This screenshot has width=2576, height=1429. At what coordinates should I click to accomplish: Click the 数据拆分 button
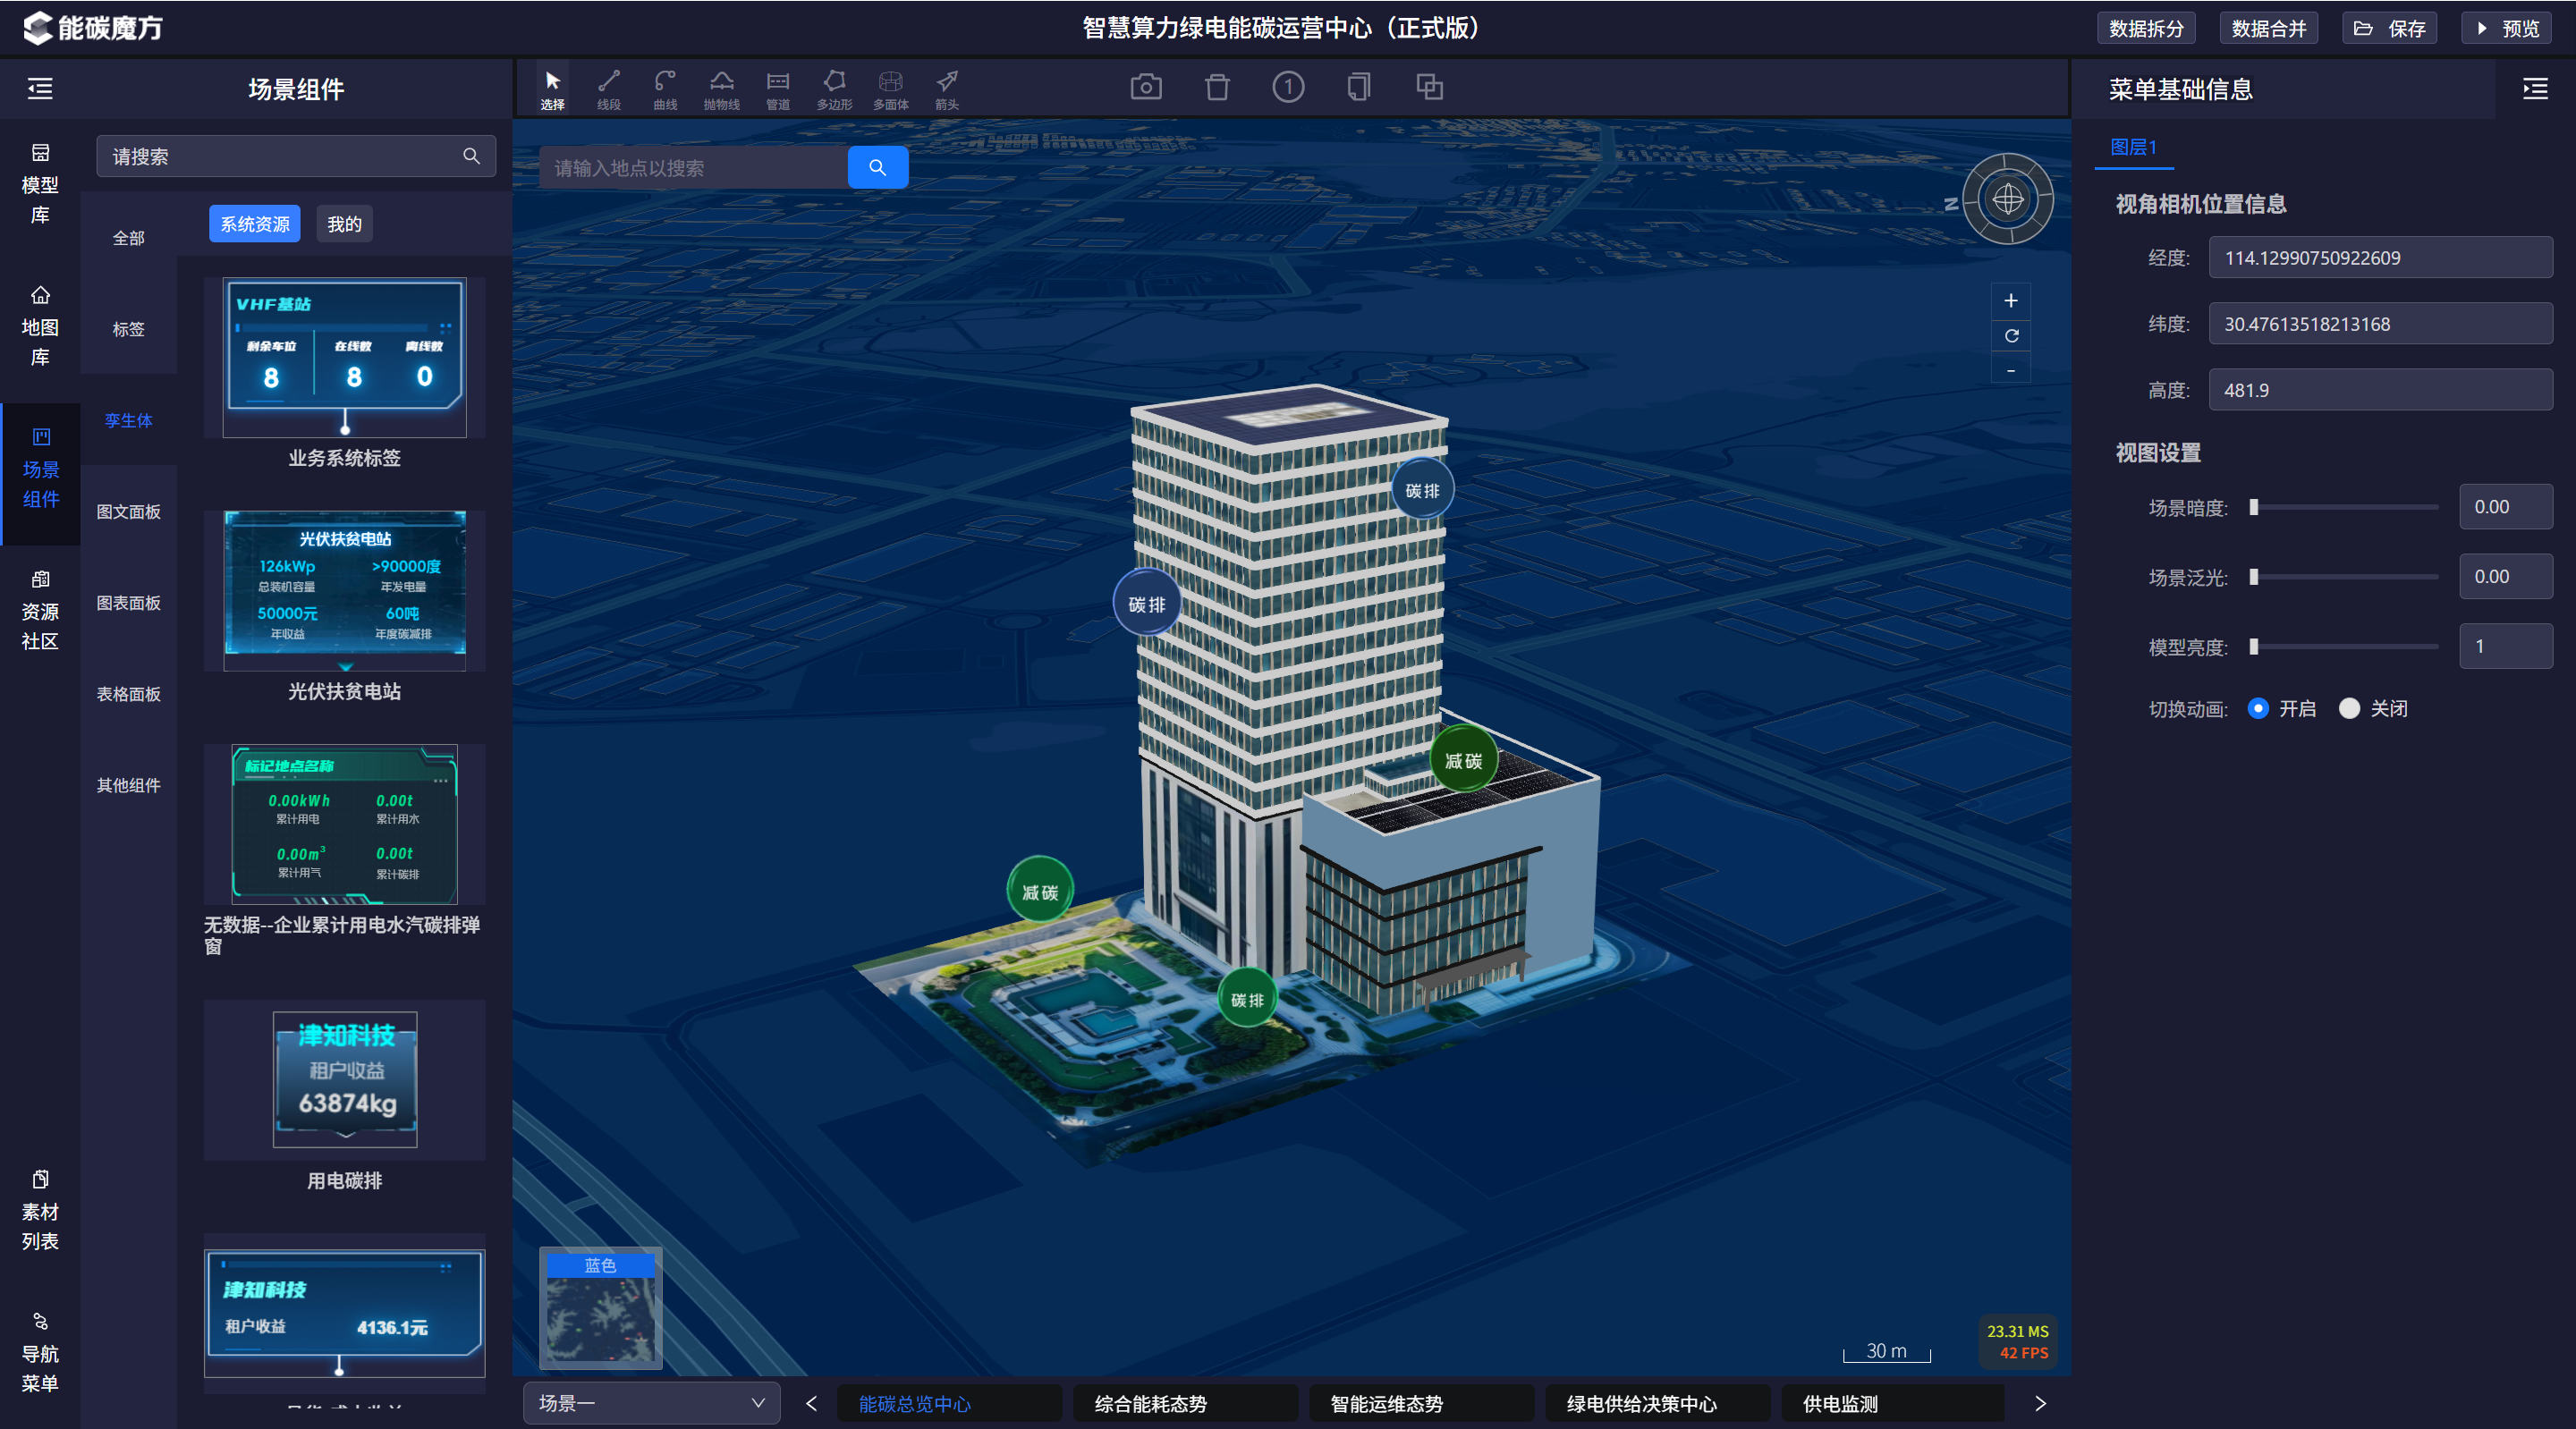tap(2146, 28)
